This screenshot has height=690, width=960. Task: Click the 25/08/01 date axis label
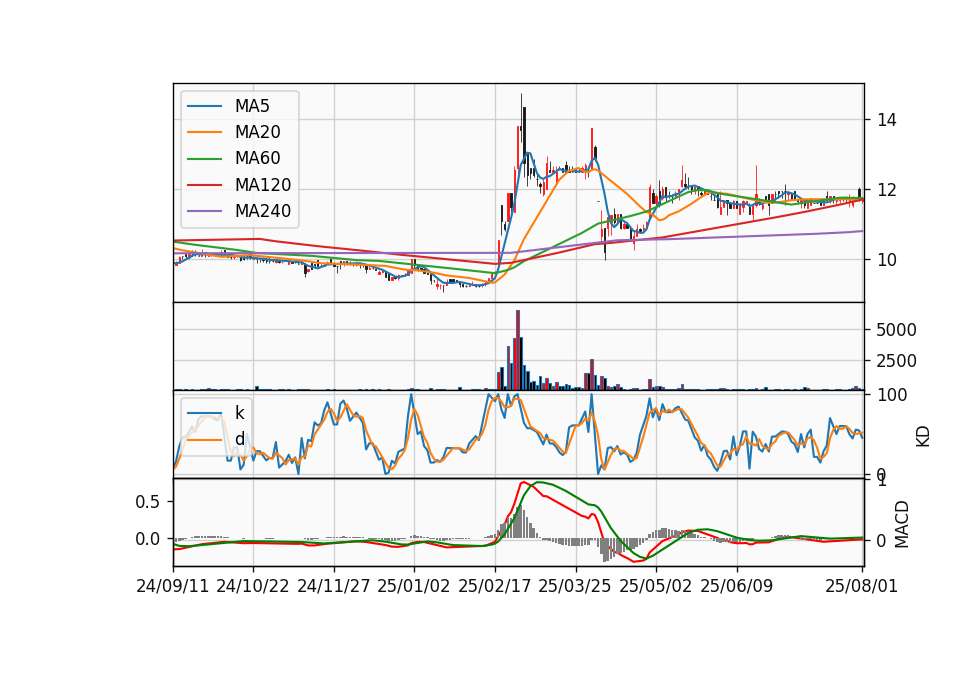point(861,586)
